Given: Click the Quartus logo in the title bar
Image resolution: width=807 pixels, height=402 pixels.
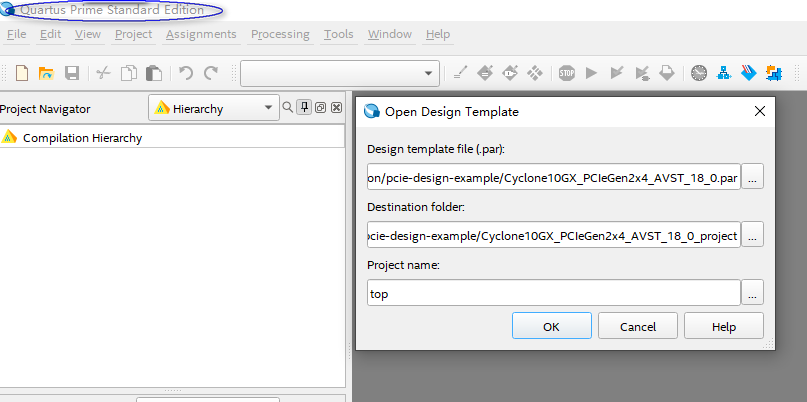Looking at the screenshot, I should click(7, 10).
